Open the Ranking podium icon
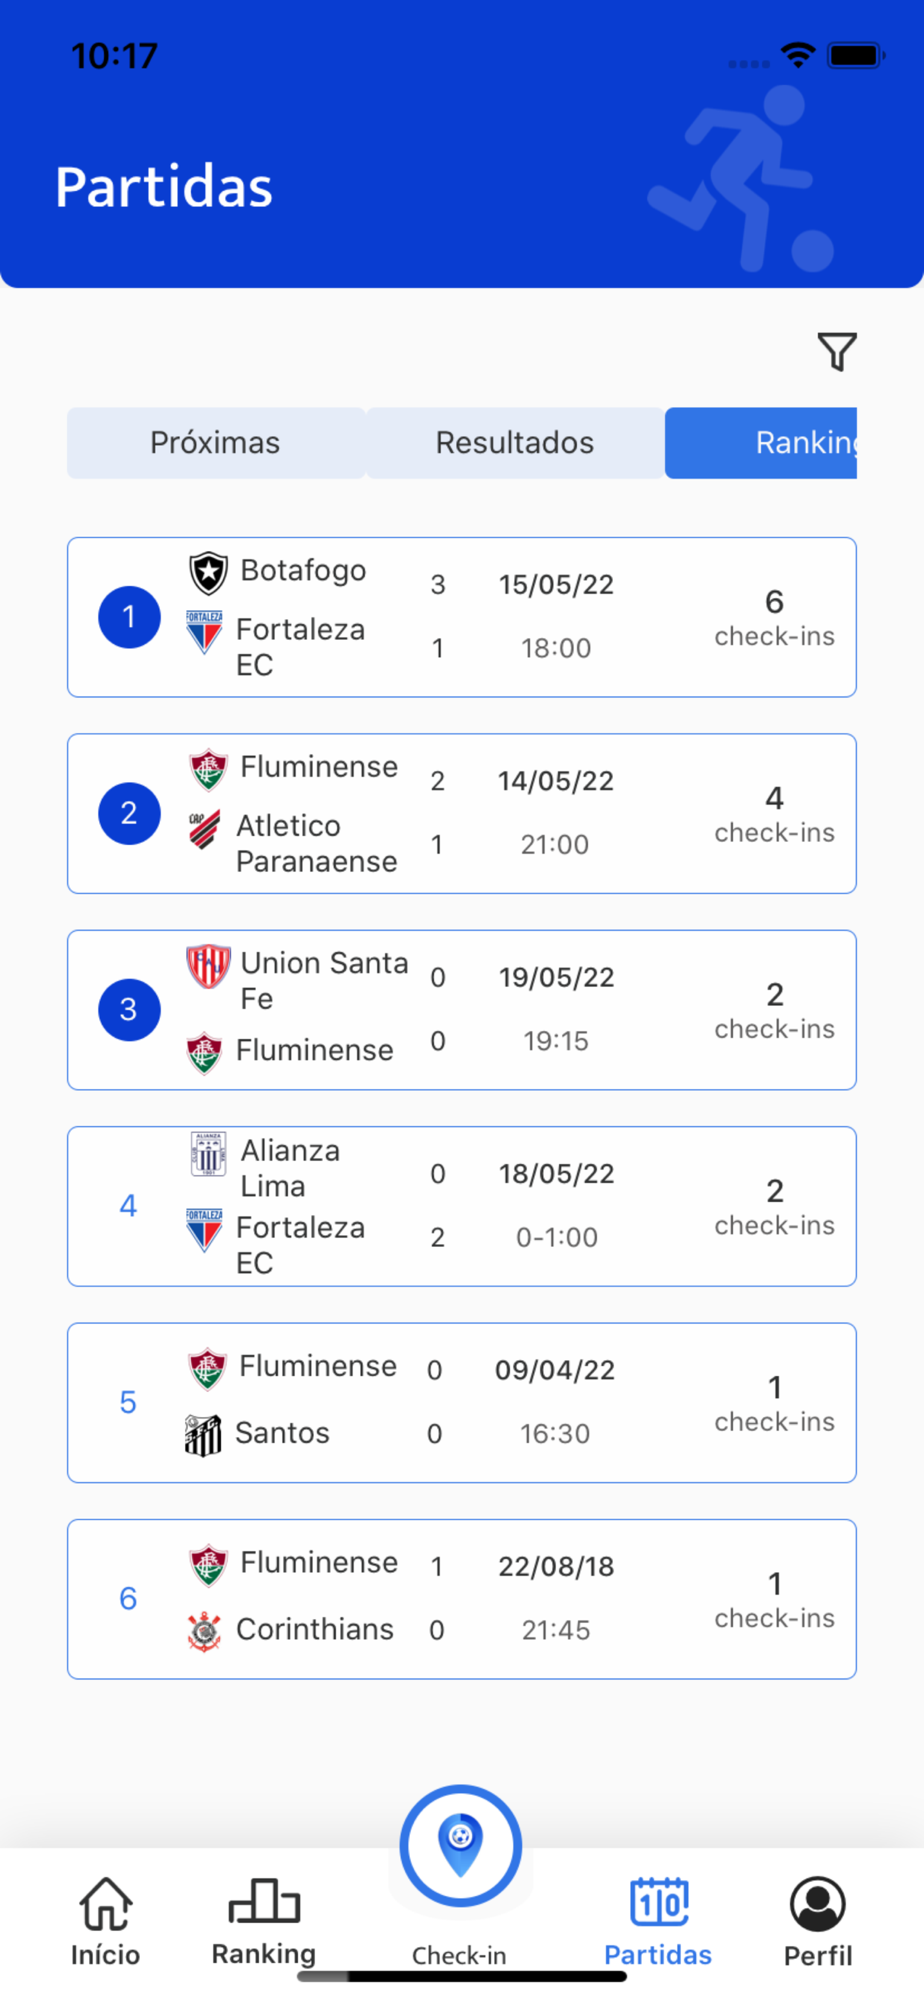The width and height of the screenshot is (924, 2000). tap(264, 1900)
